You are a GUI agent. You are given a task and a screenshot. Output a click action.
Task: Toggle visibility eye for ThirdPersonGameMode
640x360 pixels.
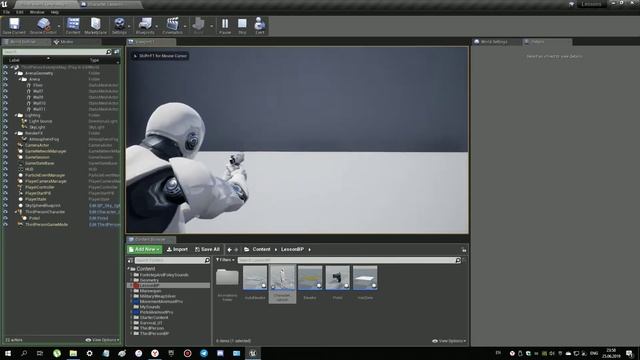[5, 224]
